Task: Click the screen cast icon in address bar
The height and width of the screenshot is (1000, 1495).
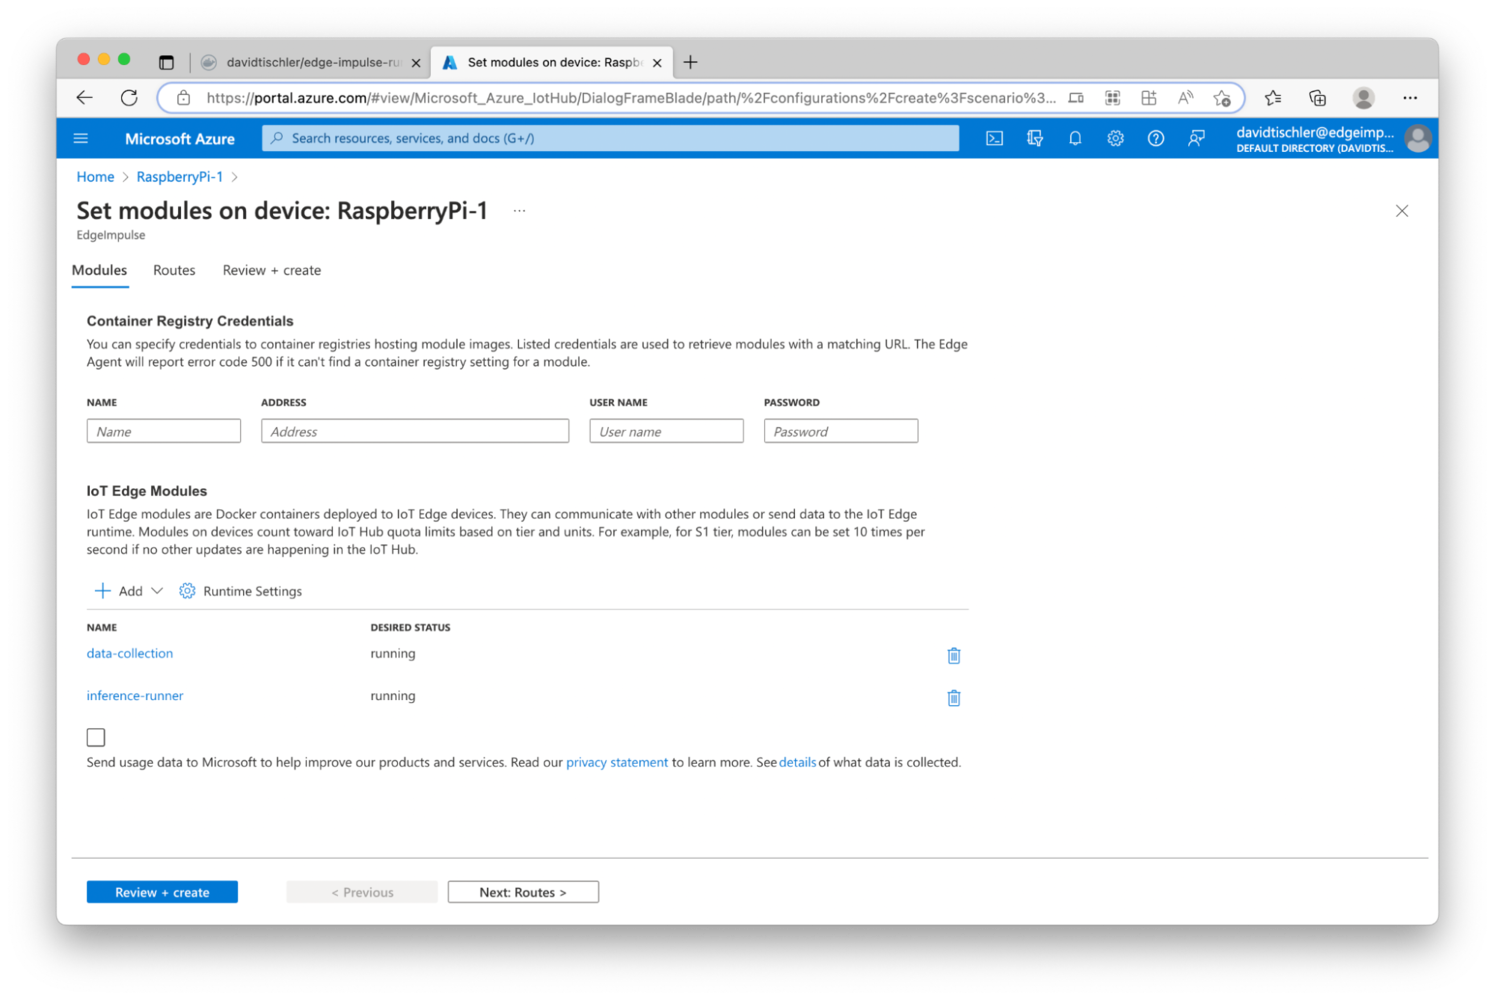Action: [x=1076, y=98]
